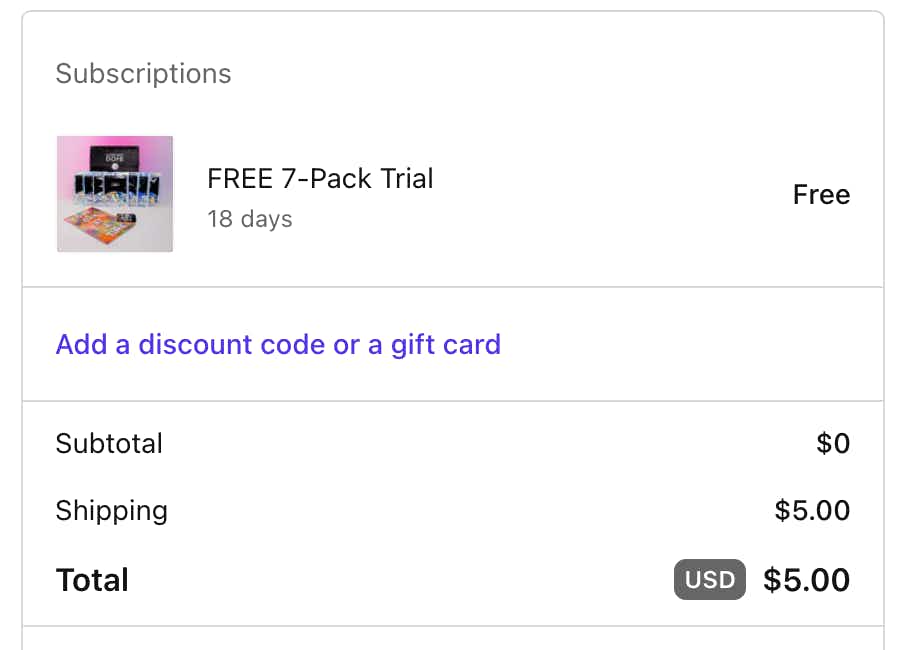Click the black box in product image
904x650 pixels.
pos(115,159)
